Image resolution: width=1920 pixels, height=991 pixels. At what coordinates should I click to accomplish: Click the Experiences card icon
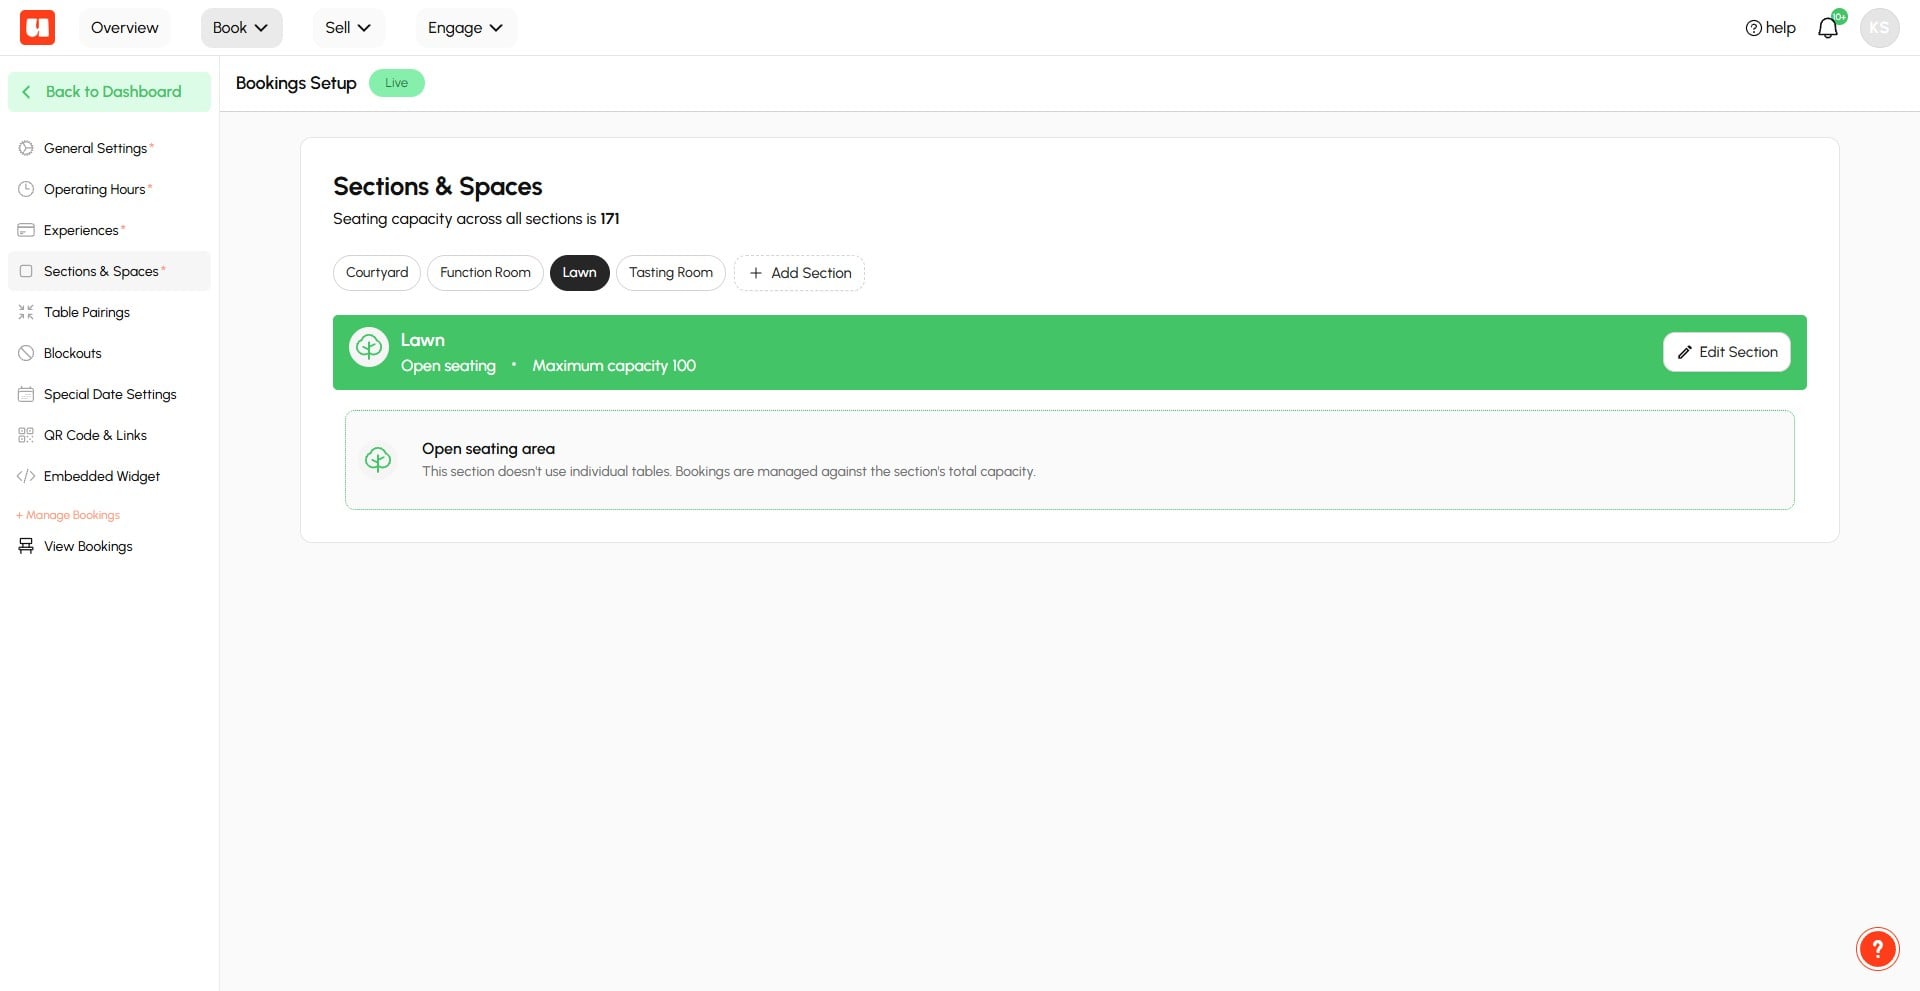click(26, 230)
